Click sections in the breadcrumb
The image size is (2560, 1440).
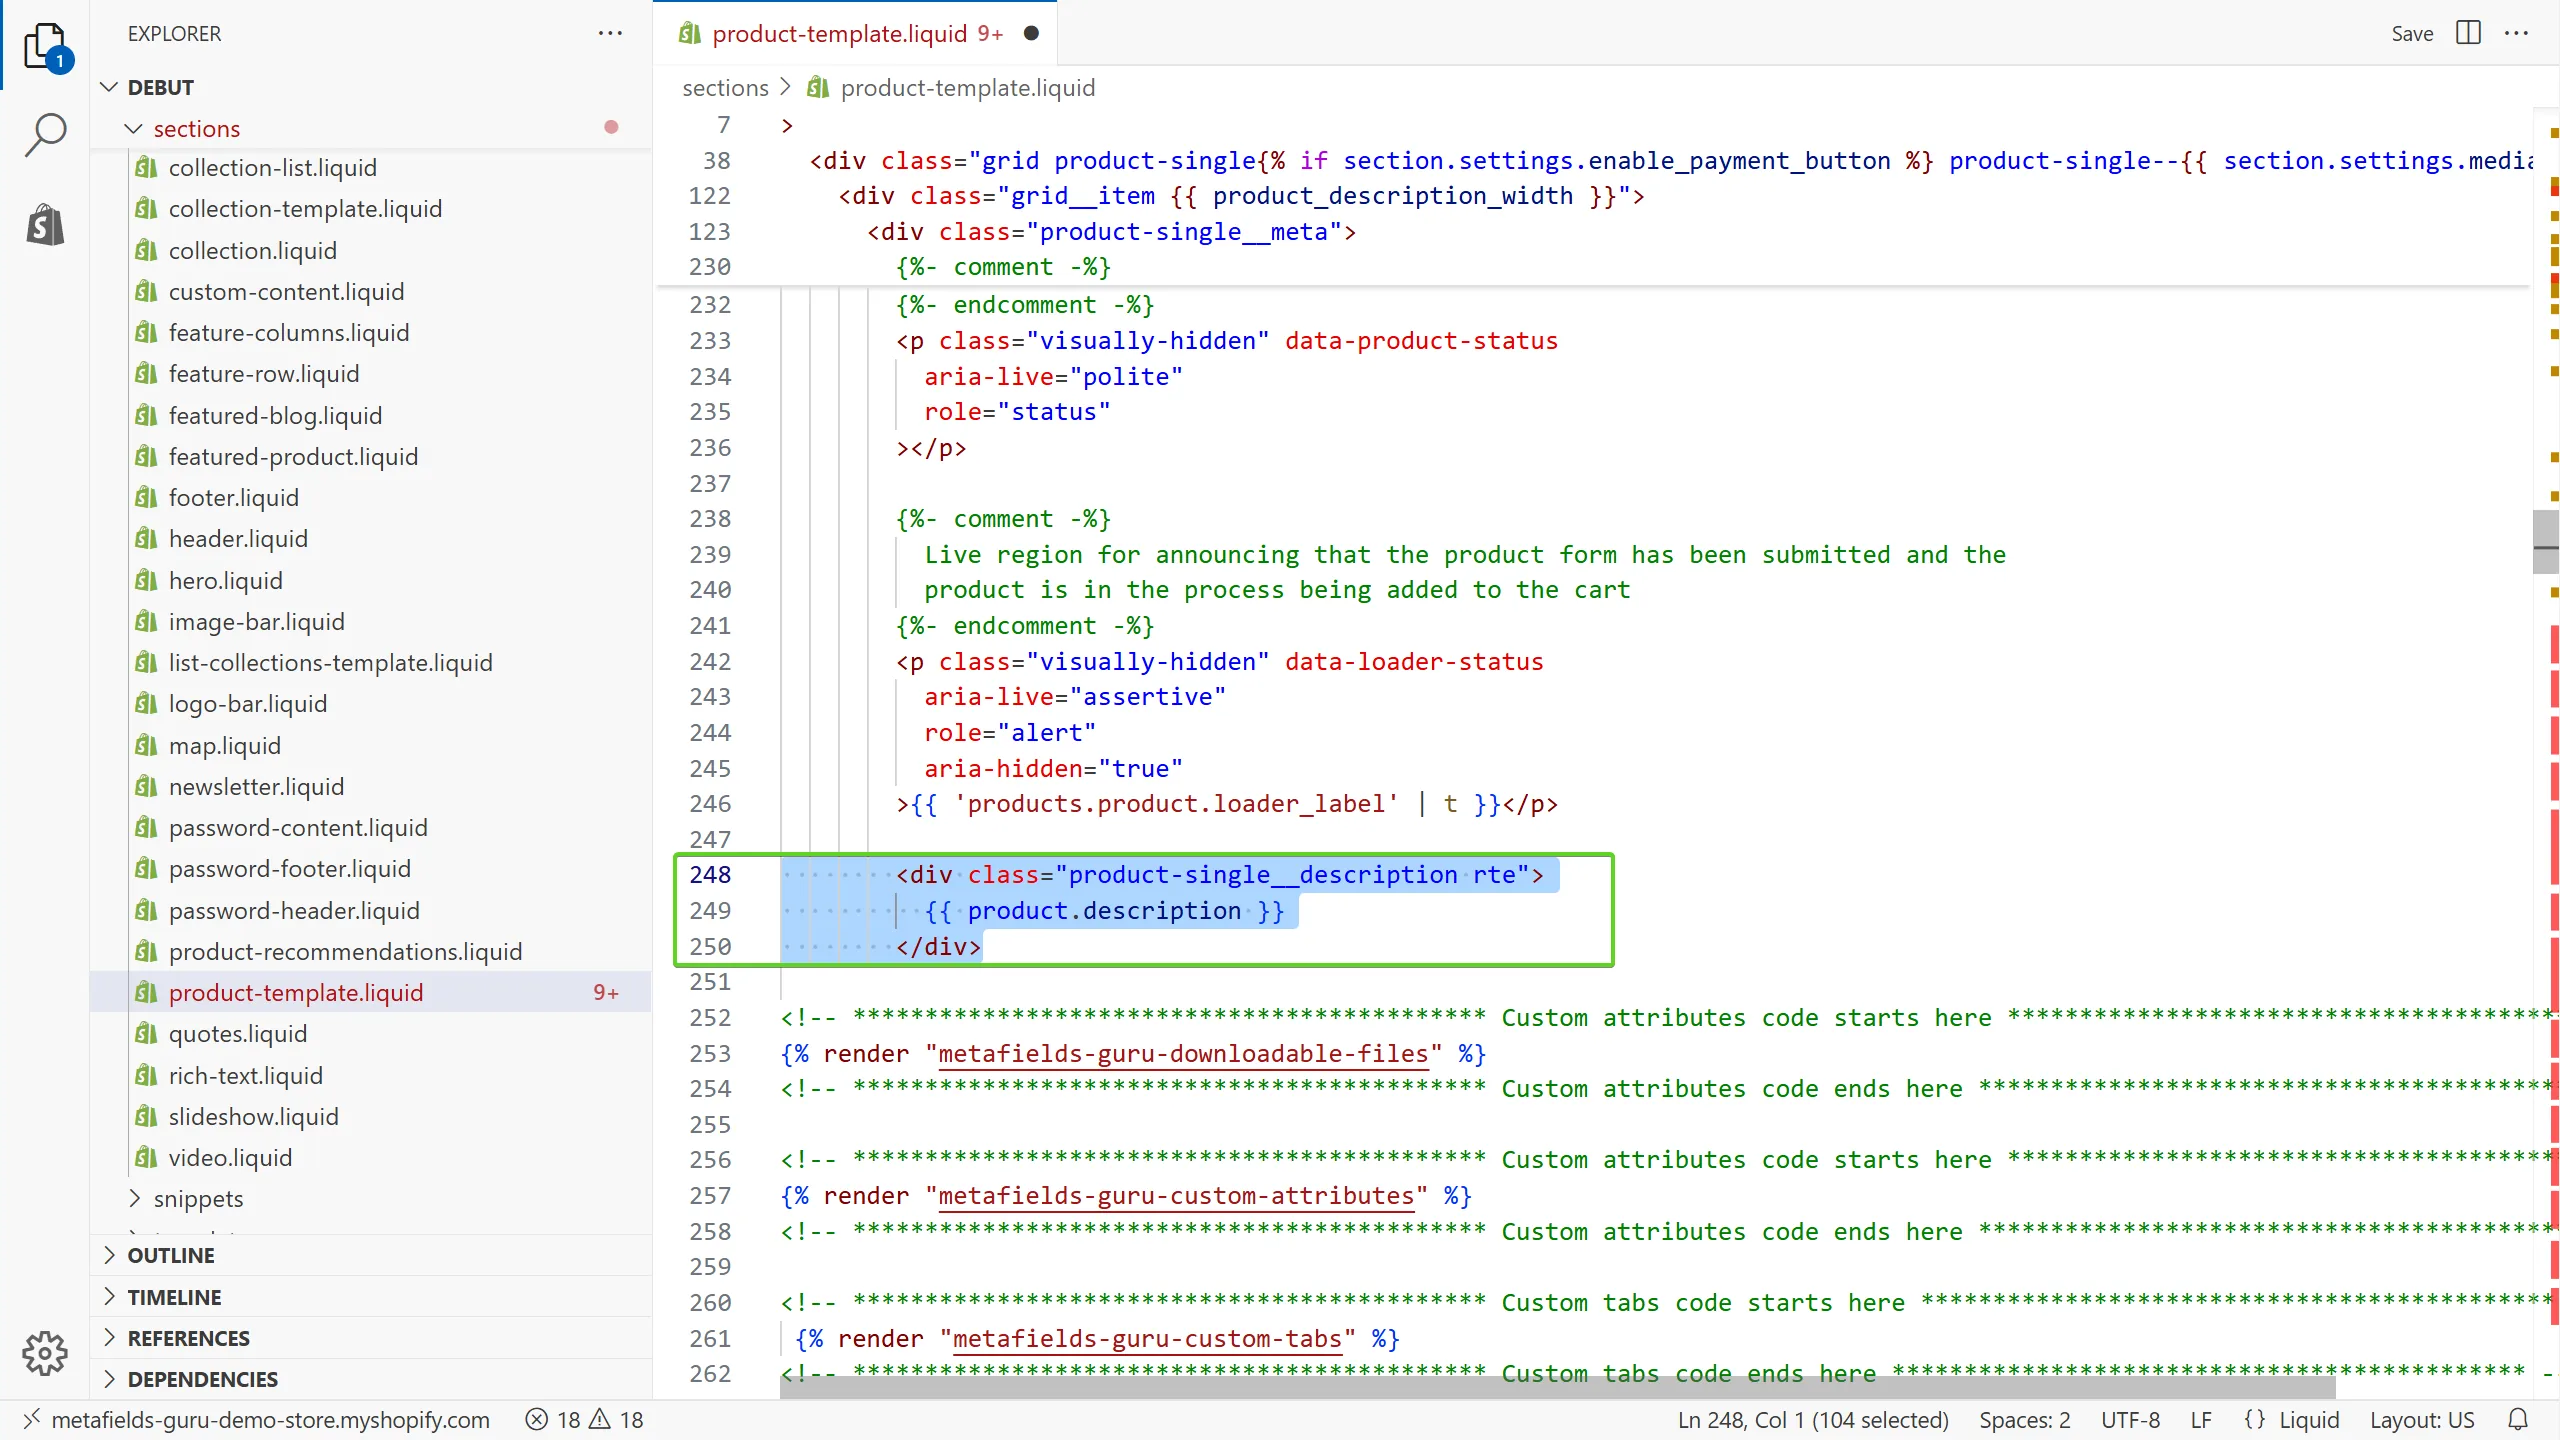[725, 88]
